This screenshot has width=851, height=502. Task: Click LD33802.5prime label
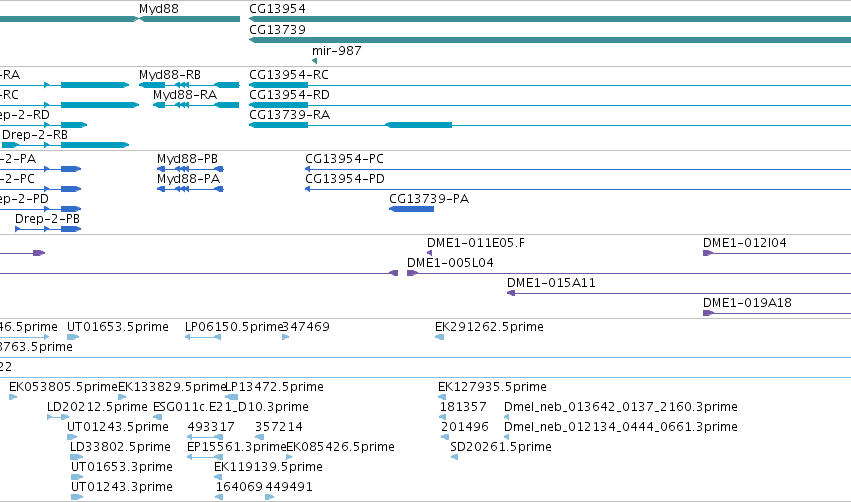pos(120,447)
